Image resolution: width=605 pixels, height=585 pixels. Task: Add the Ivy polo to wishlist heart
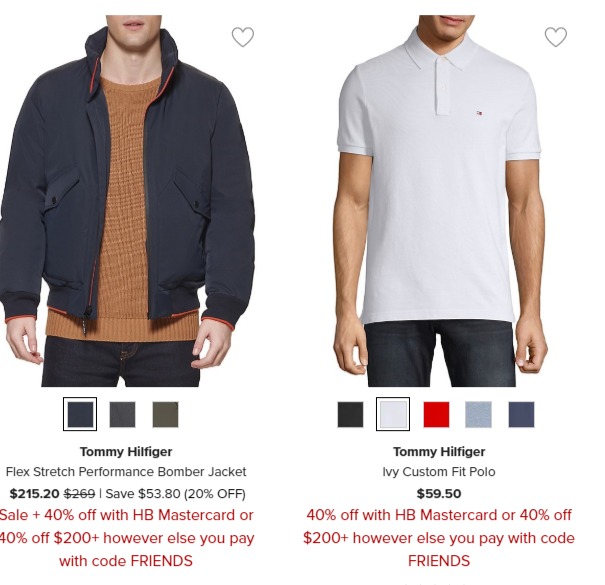tap(556, 37)
